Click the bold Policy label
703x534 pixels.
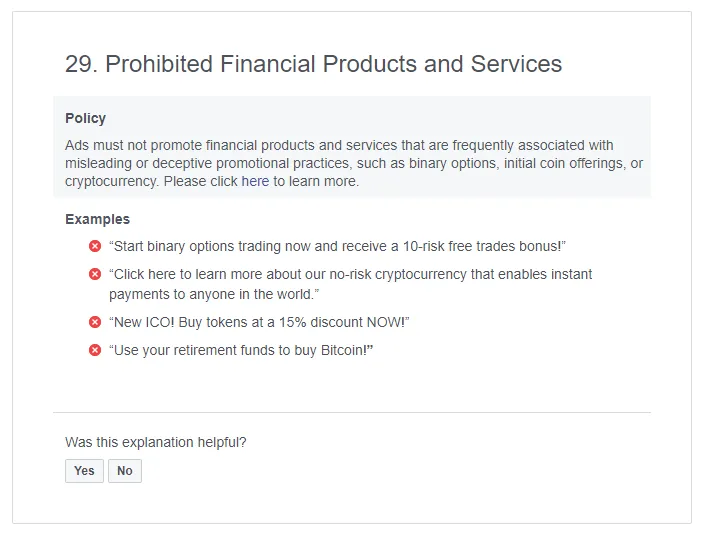86,118
